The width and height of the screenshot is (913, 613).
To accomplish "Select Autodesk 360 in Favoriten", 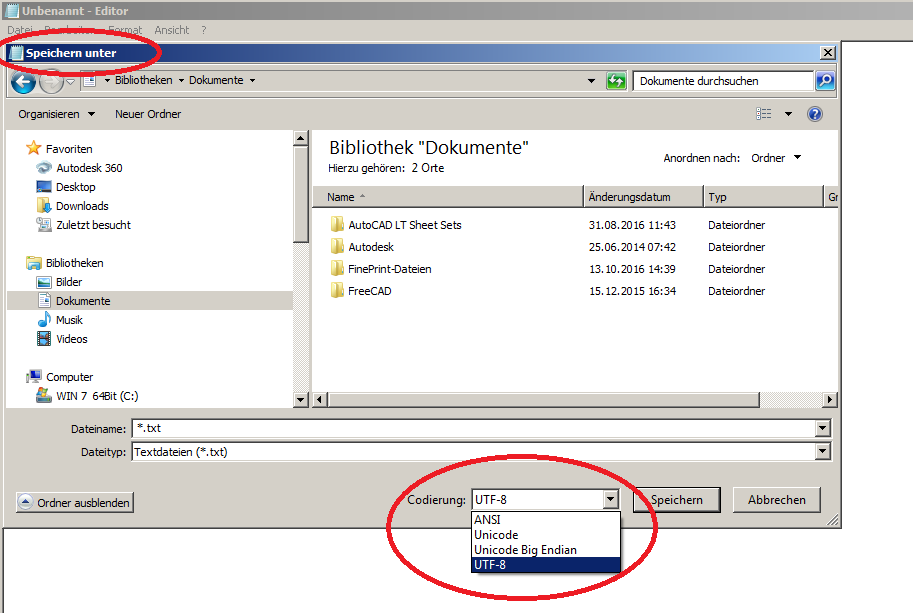I will (89, 168).
